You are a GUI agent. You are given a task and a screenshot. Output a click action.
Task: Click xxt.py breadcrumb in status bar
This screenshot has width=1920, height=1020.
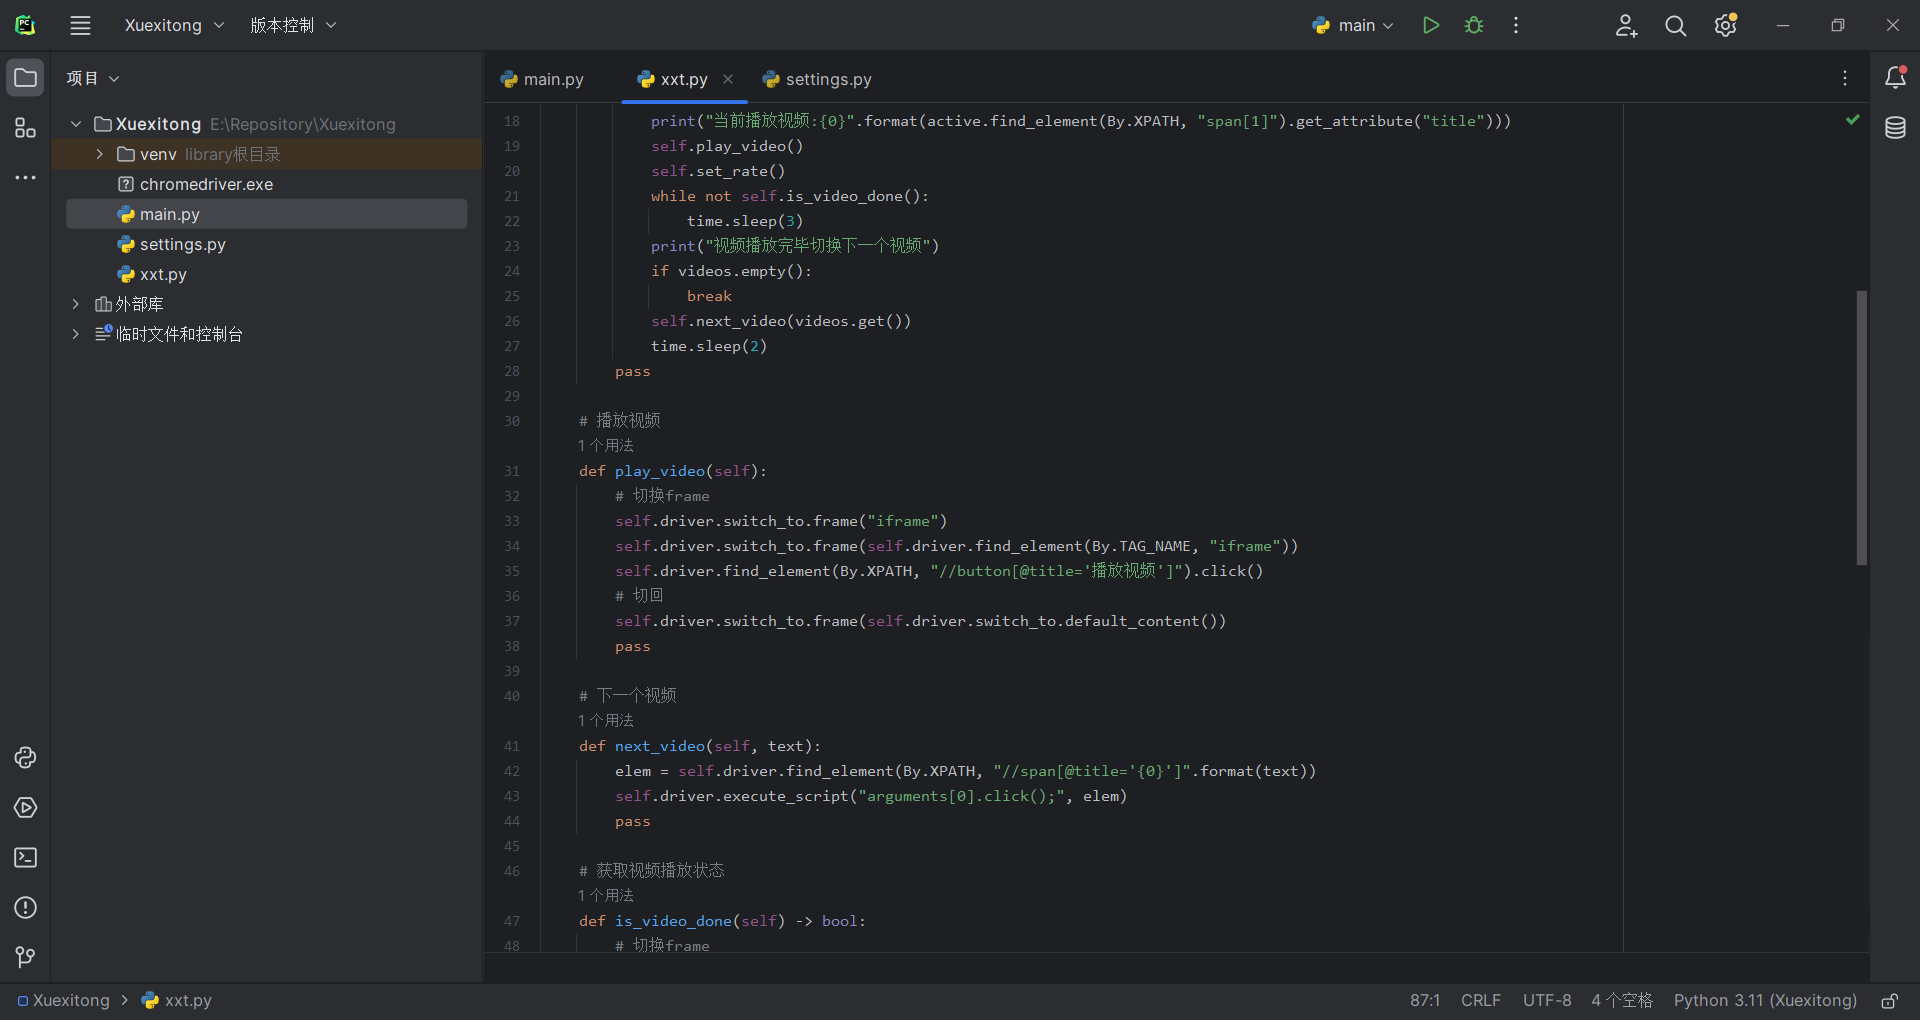coord(177,1001)
